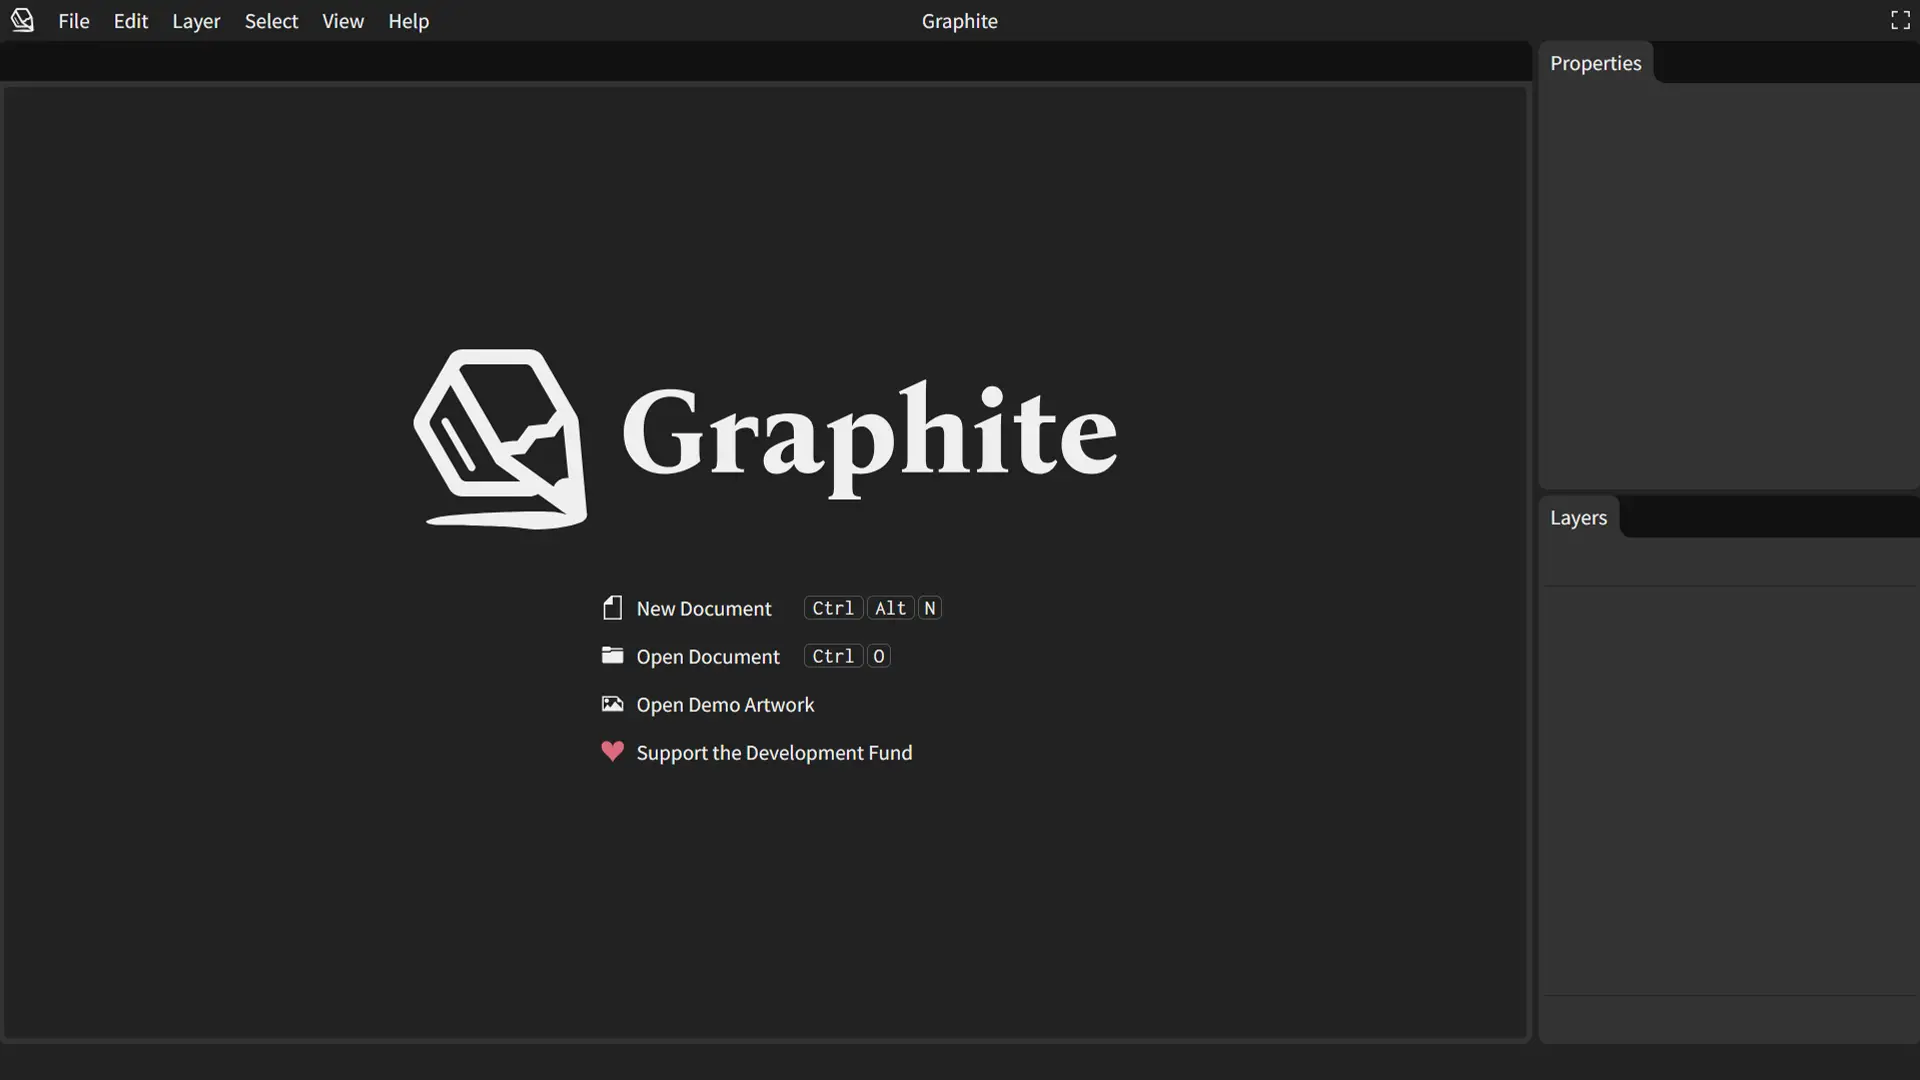The width and height of the screenshot is (1920, 1080).
Task: Click the Alt key hint beside New Document
Action: [890, 608]
